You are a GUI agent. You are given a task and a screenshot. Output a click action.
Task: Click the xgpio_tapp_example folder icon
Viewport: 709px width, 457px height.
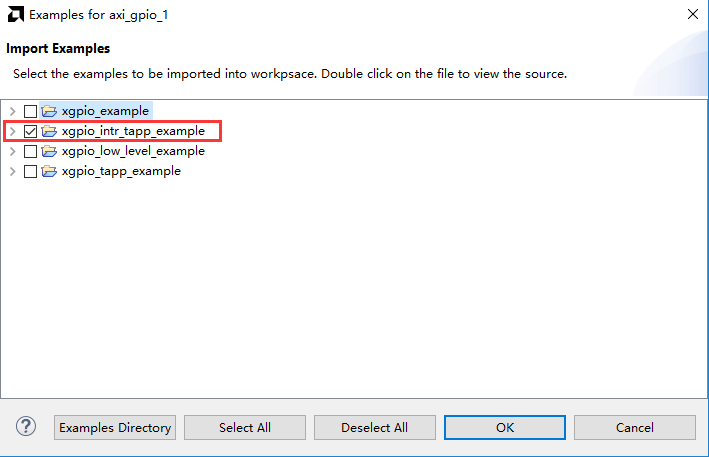point(49,171)
